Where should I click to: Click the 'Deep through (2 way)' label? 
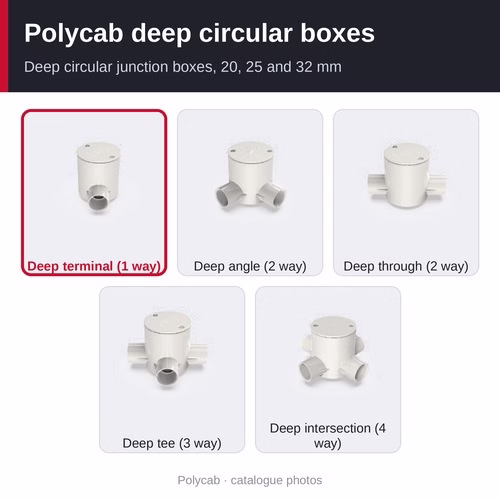pyautogui.click(x=406, y=266)
